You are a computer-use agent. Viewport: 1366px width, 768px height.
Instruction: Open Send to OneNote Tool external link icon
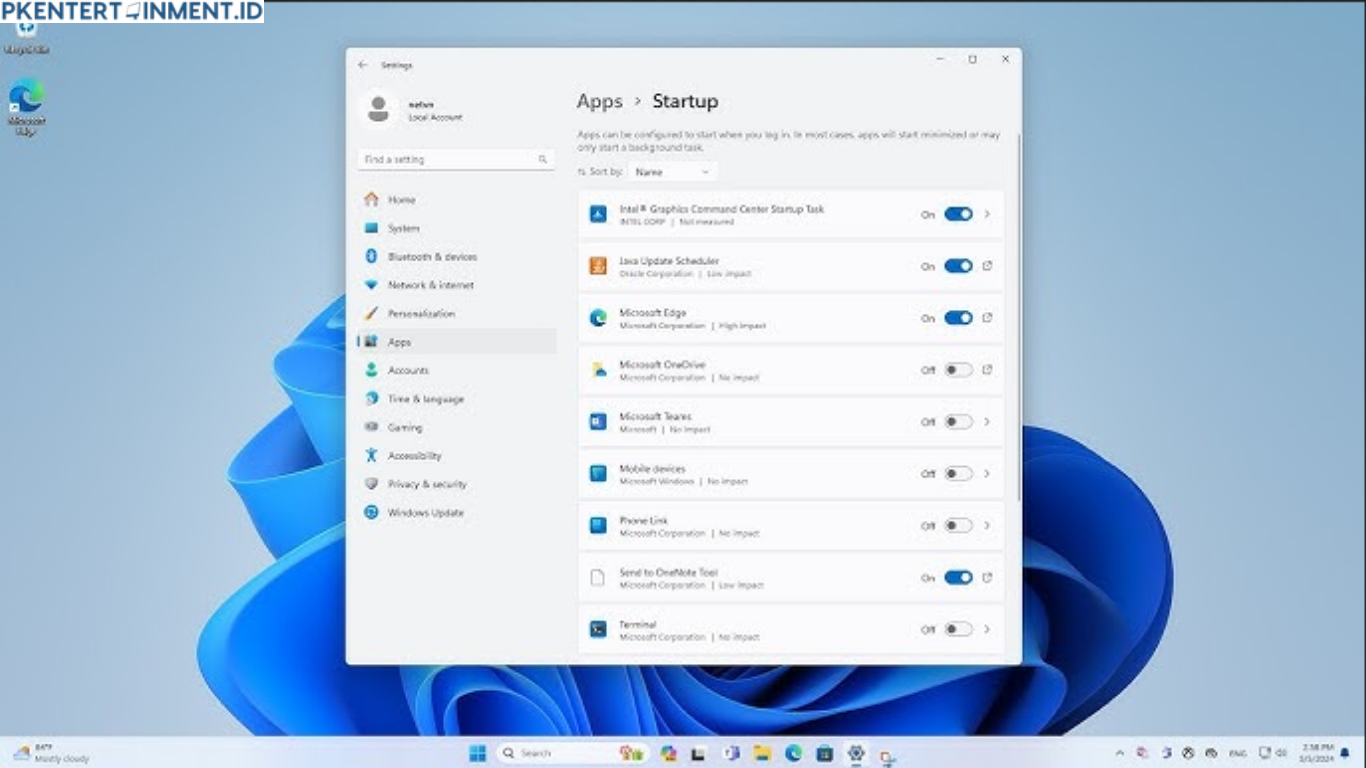987,578
